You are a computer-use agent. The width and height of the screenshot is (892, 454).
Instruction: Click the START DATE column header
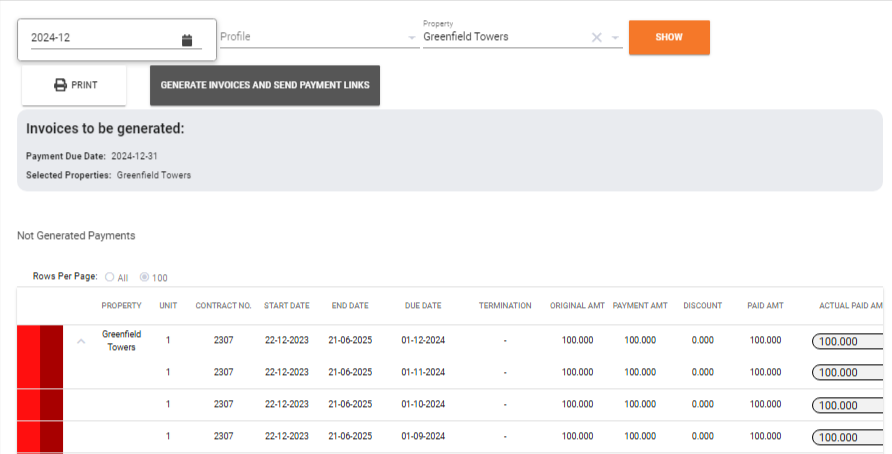pyautogui.click(x=287, y=306)
